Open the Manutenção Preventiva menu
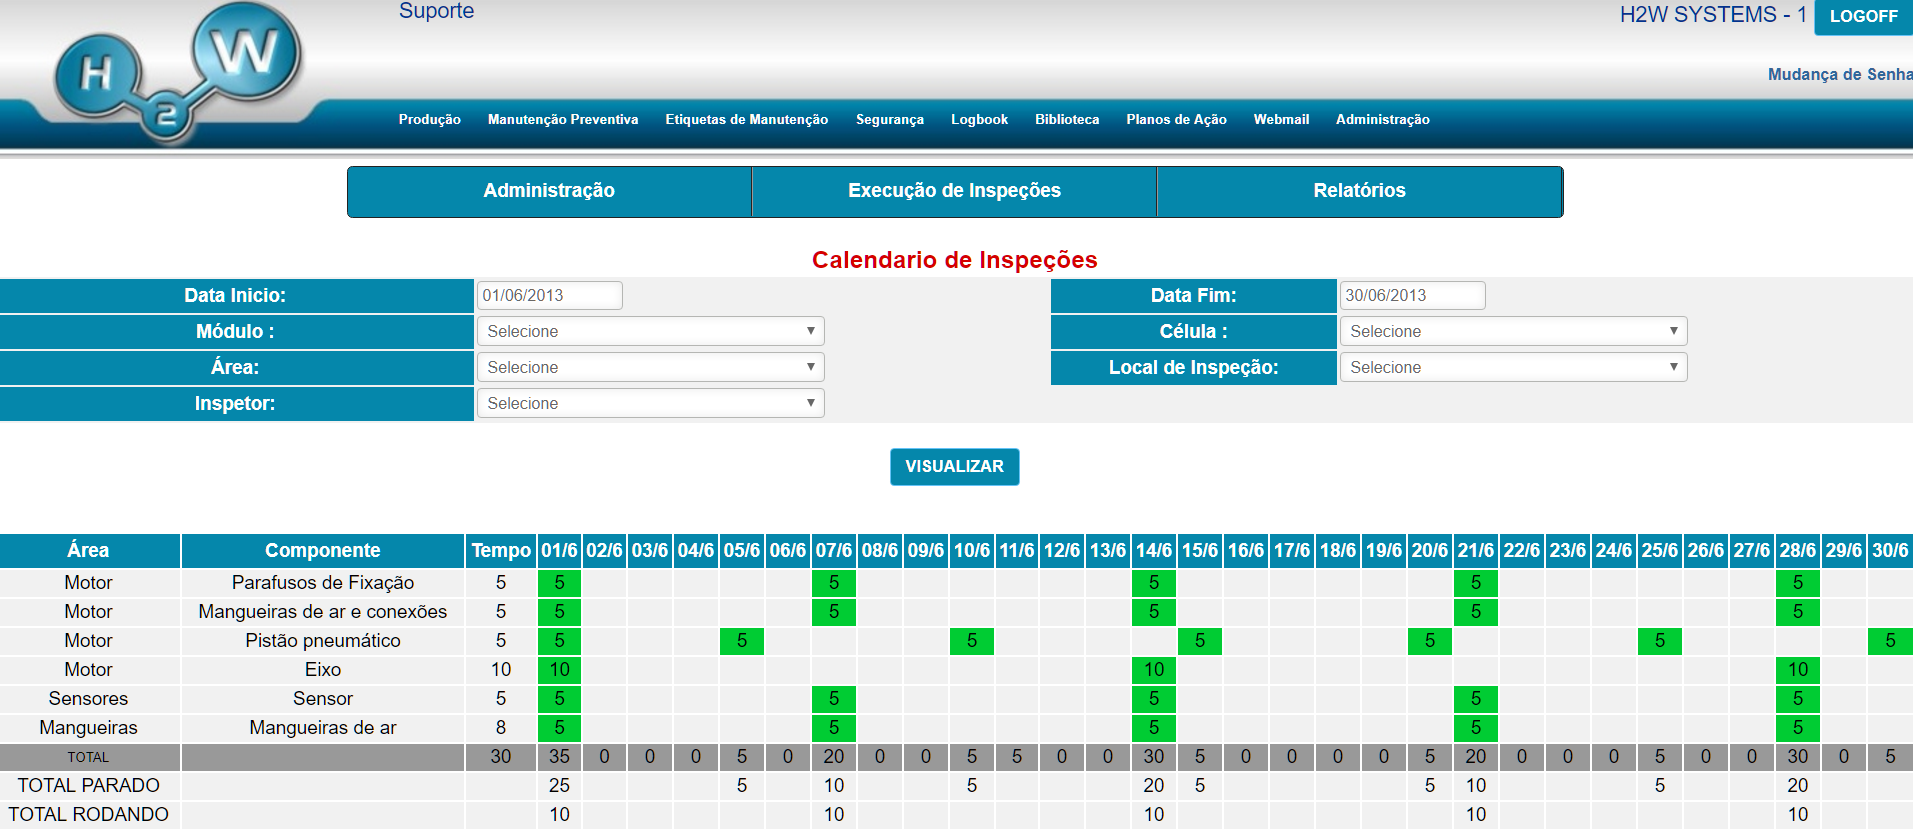The image size is (1913, 837). 562,119
